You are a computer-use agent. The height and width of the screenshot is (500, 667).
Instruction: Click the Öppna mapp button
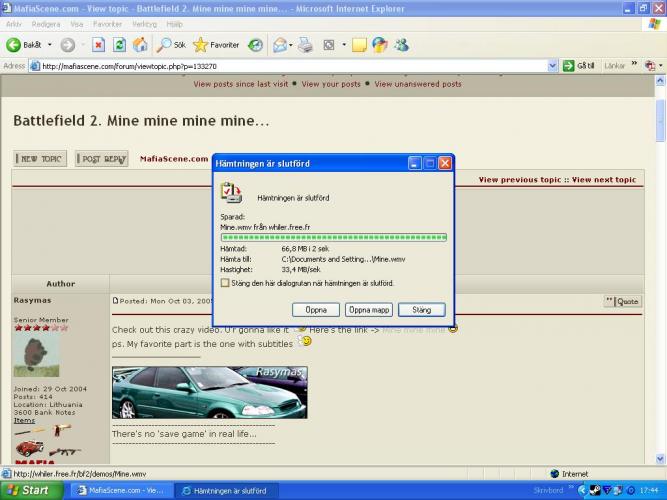[367, 310]
